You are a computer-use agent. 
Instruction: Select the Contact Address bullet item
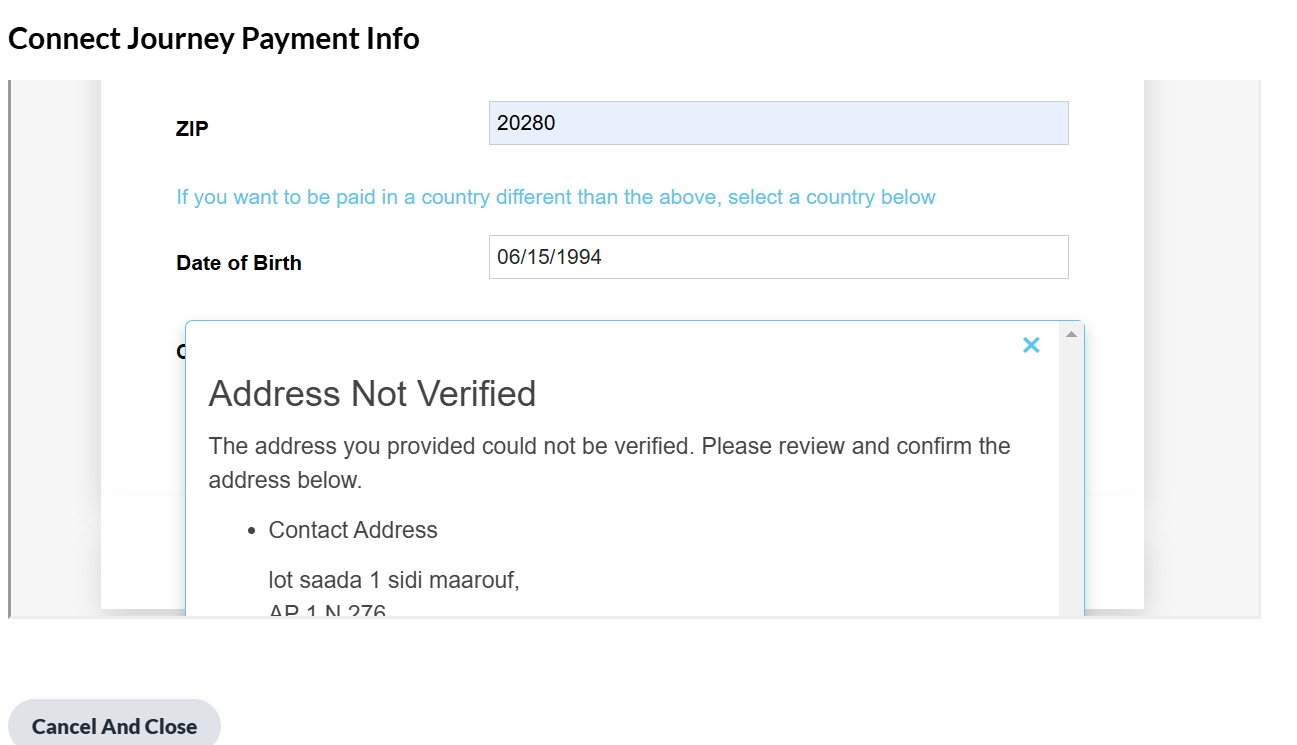pyautogui.click(x=353, y=530)
